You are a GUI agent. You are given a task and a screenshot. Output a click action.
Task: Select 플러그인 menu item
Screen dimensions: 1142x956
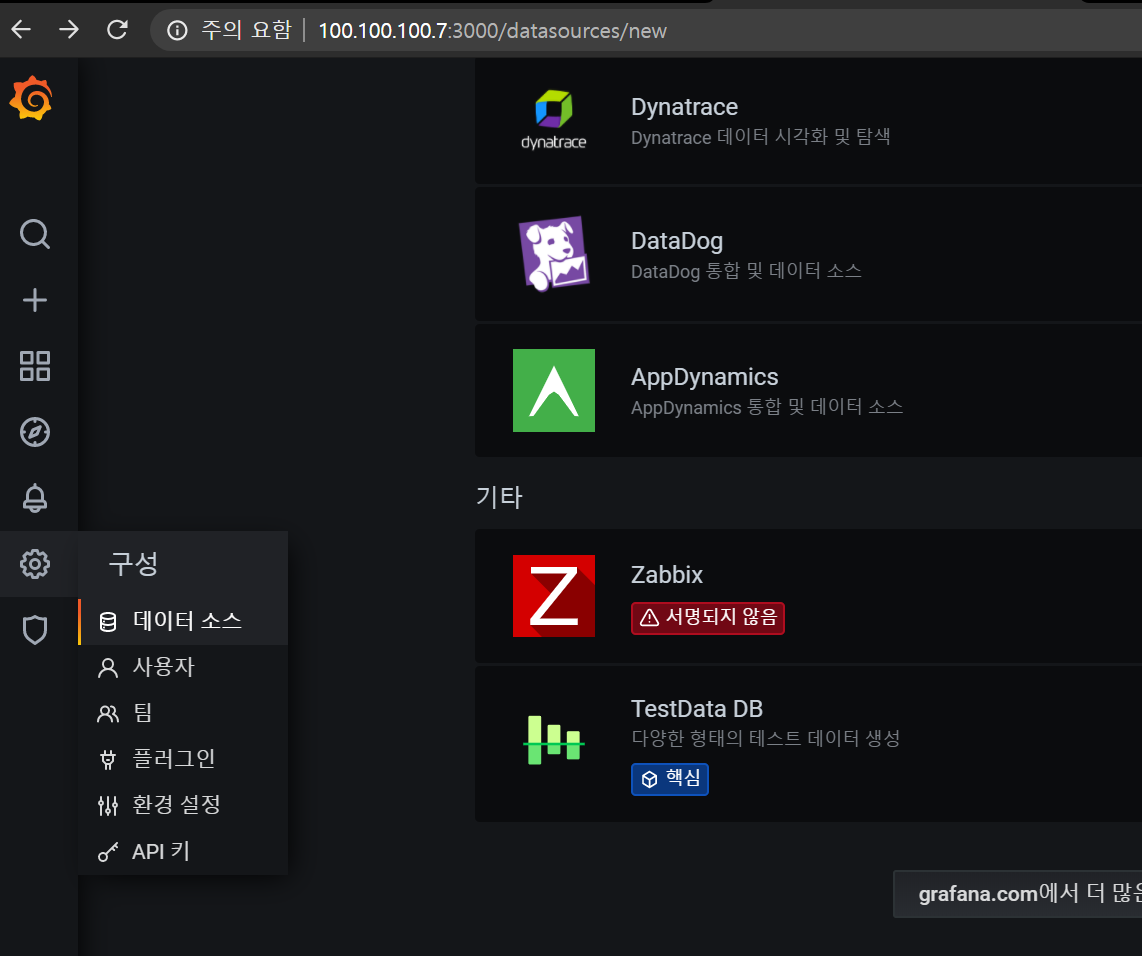[x=184, y=759]
